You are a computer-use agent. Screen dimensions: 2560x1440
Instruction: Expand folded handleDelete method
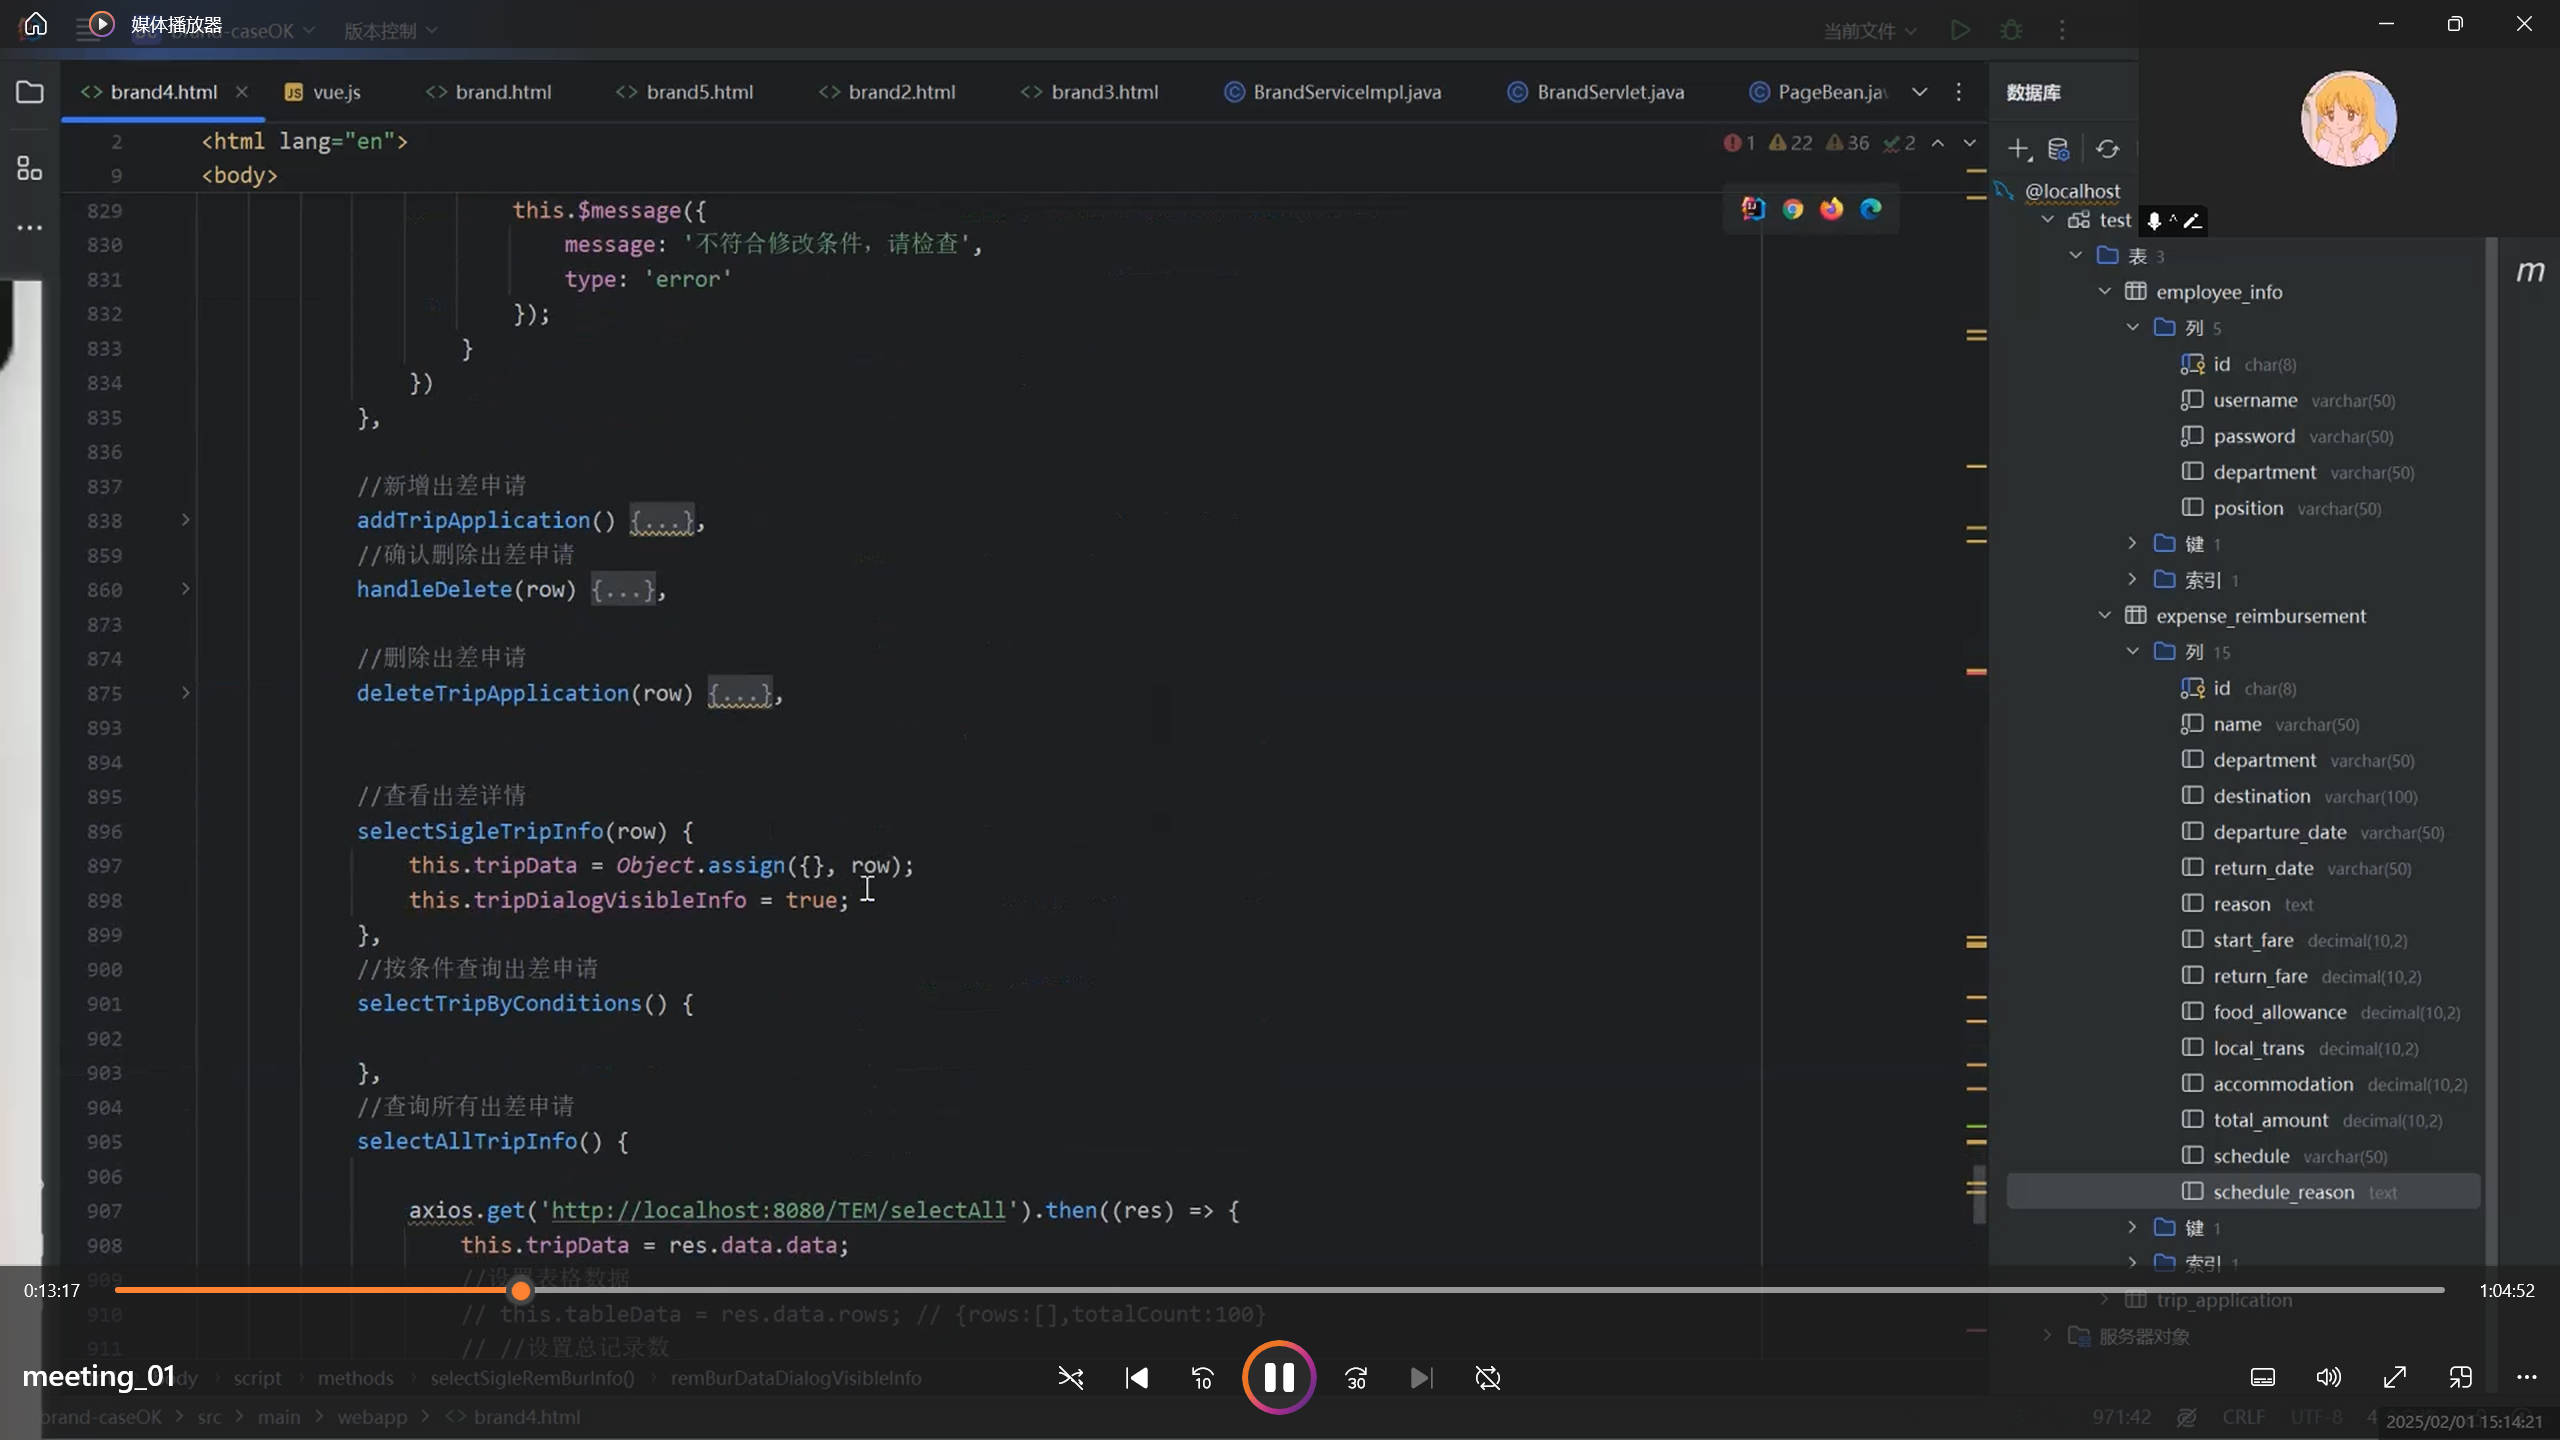click(x=185, y=589)
